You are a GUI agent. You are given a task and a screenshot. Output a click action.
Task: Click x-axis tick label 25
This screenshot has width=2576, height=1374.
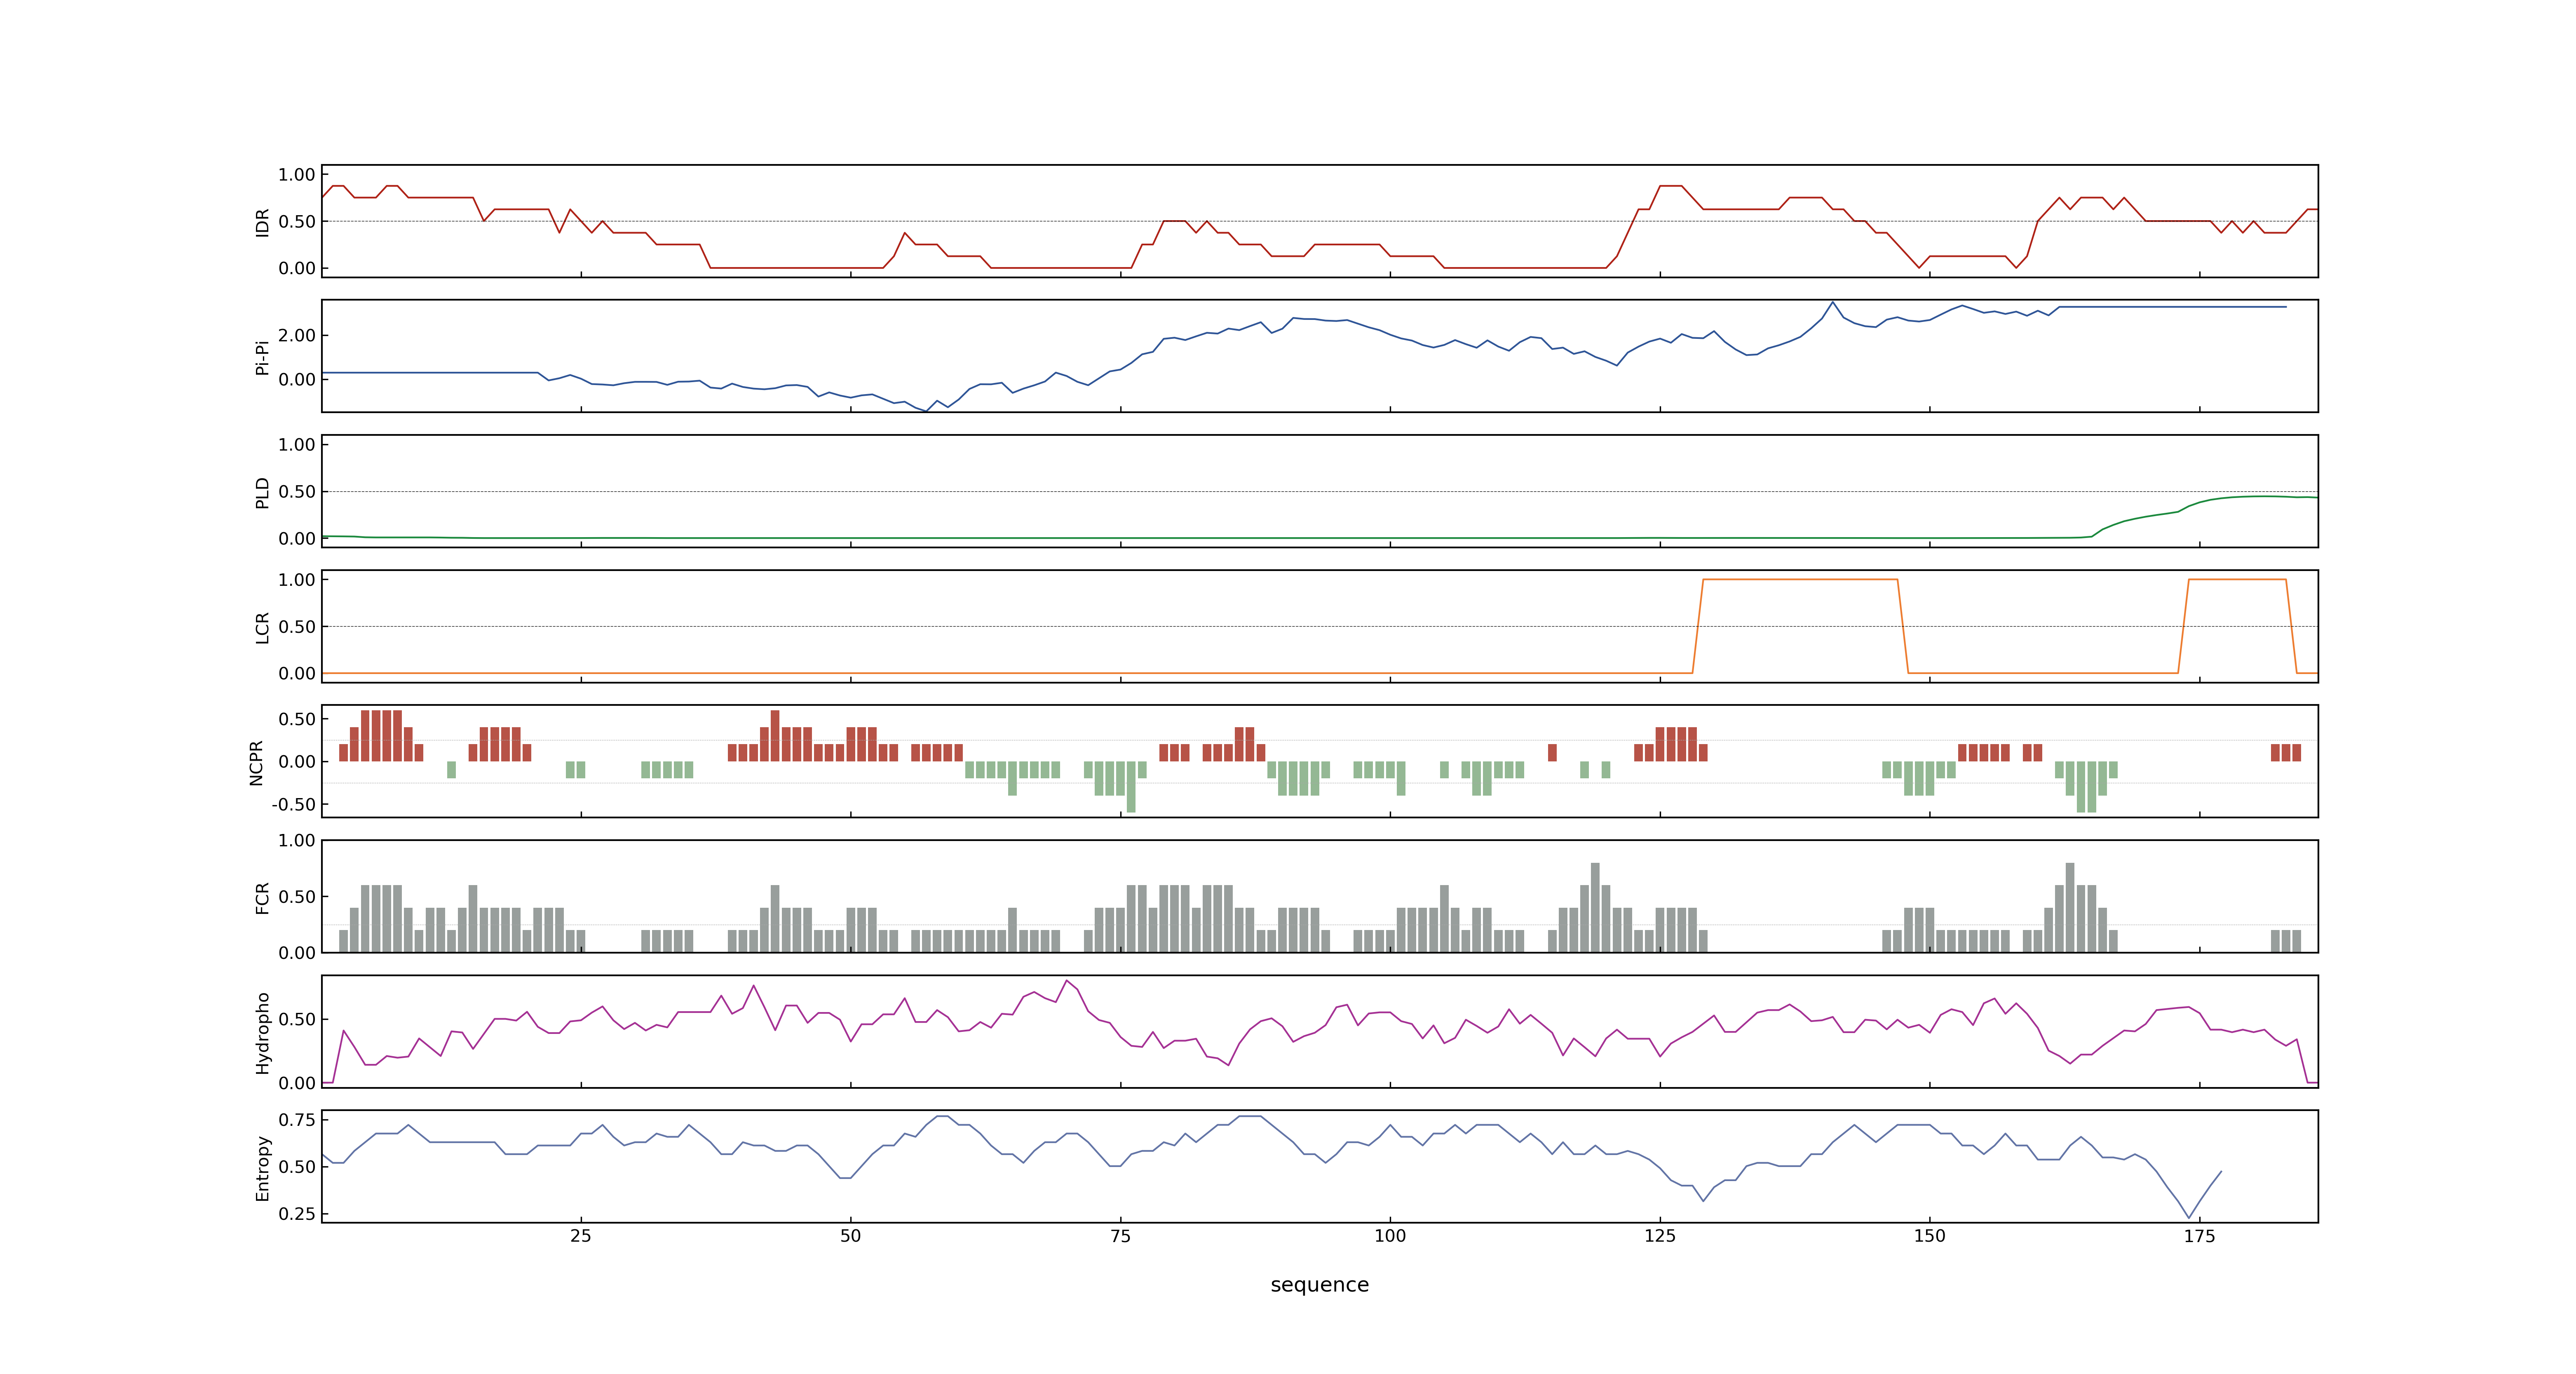click(x=581, y=1237)
